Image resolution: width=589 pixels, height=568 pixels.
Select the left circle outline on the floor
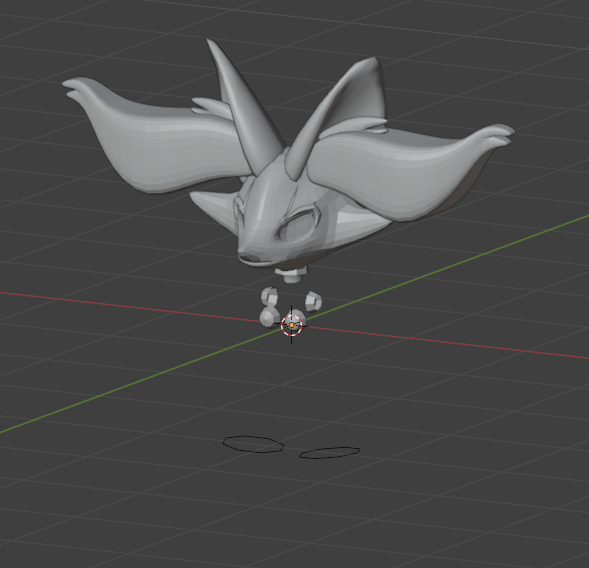253,444
